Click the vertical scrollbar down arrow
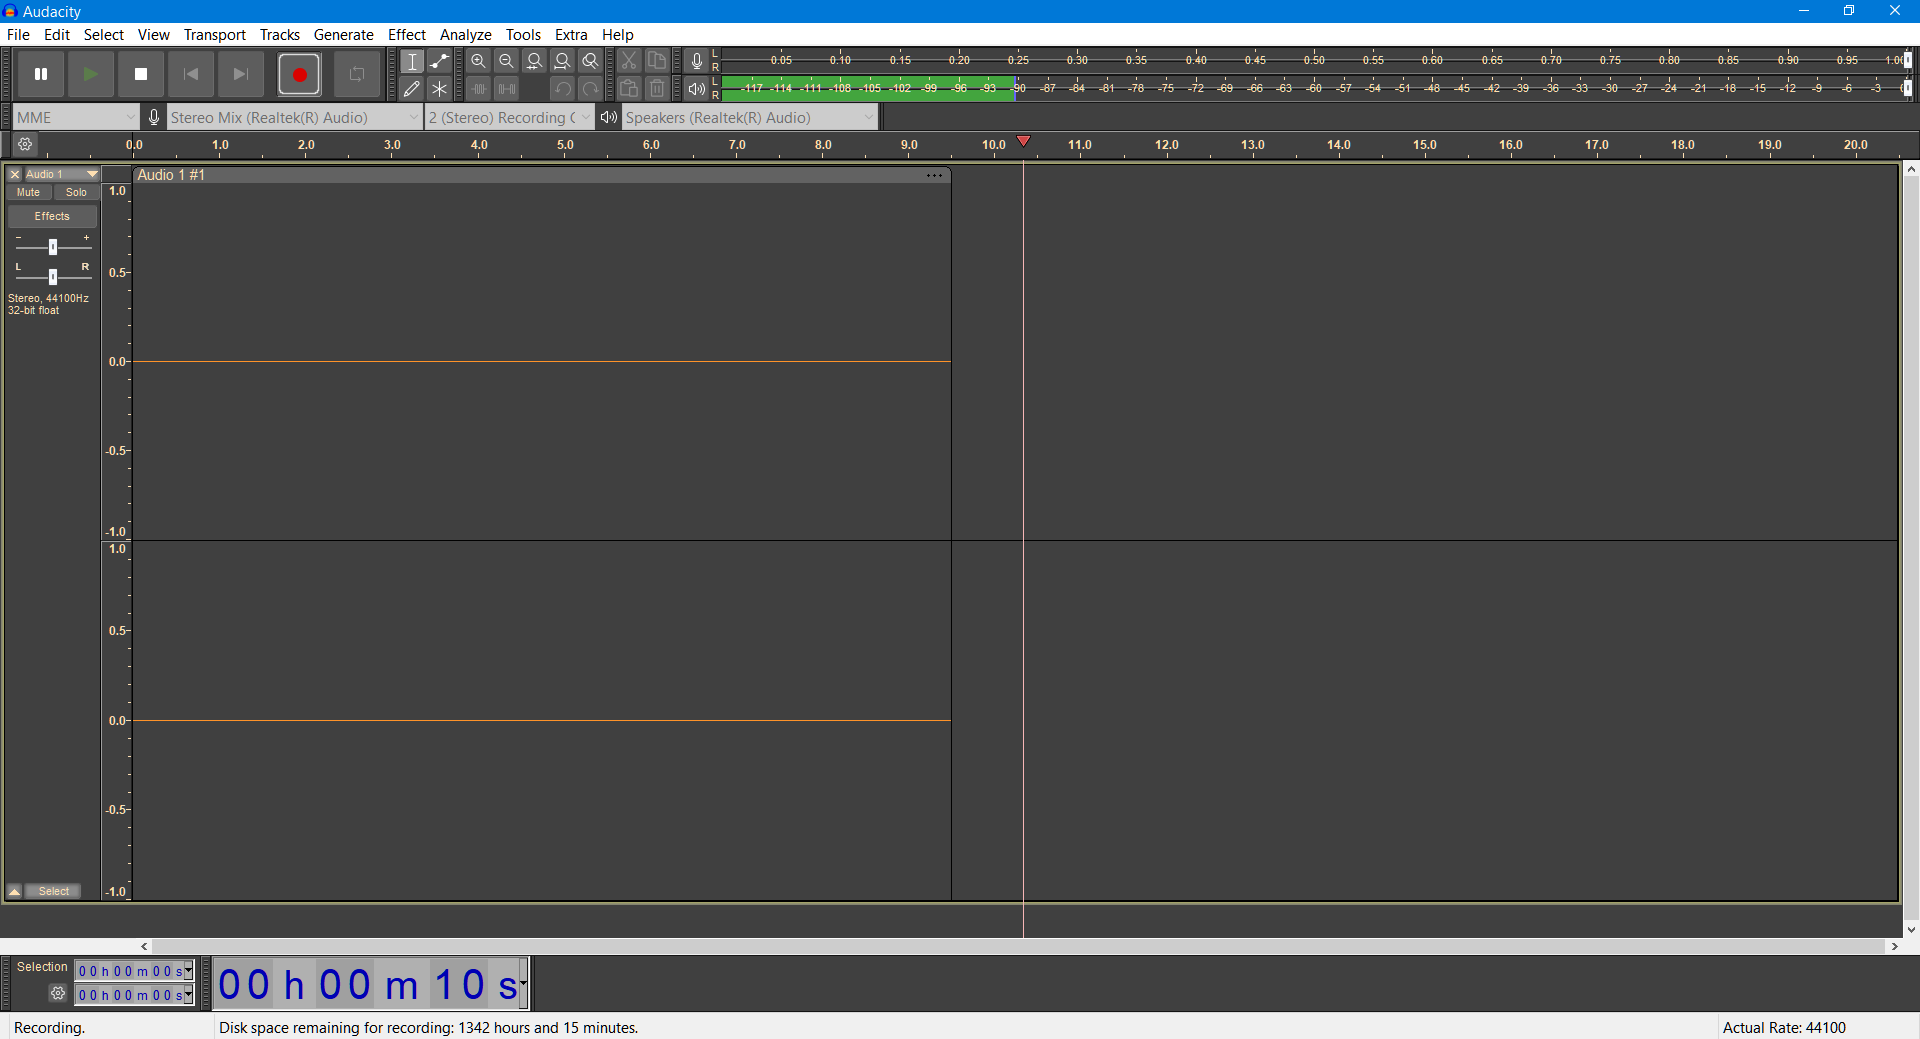 tap(1911, 929)
